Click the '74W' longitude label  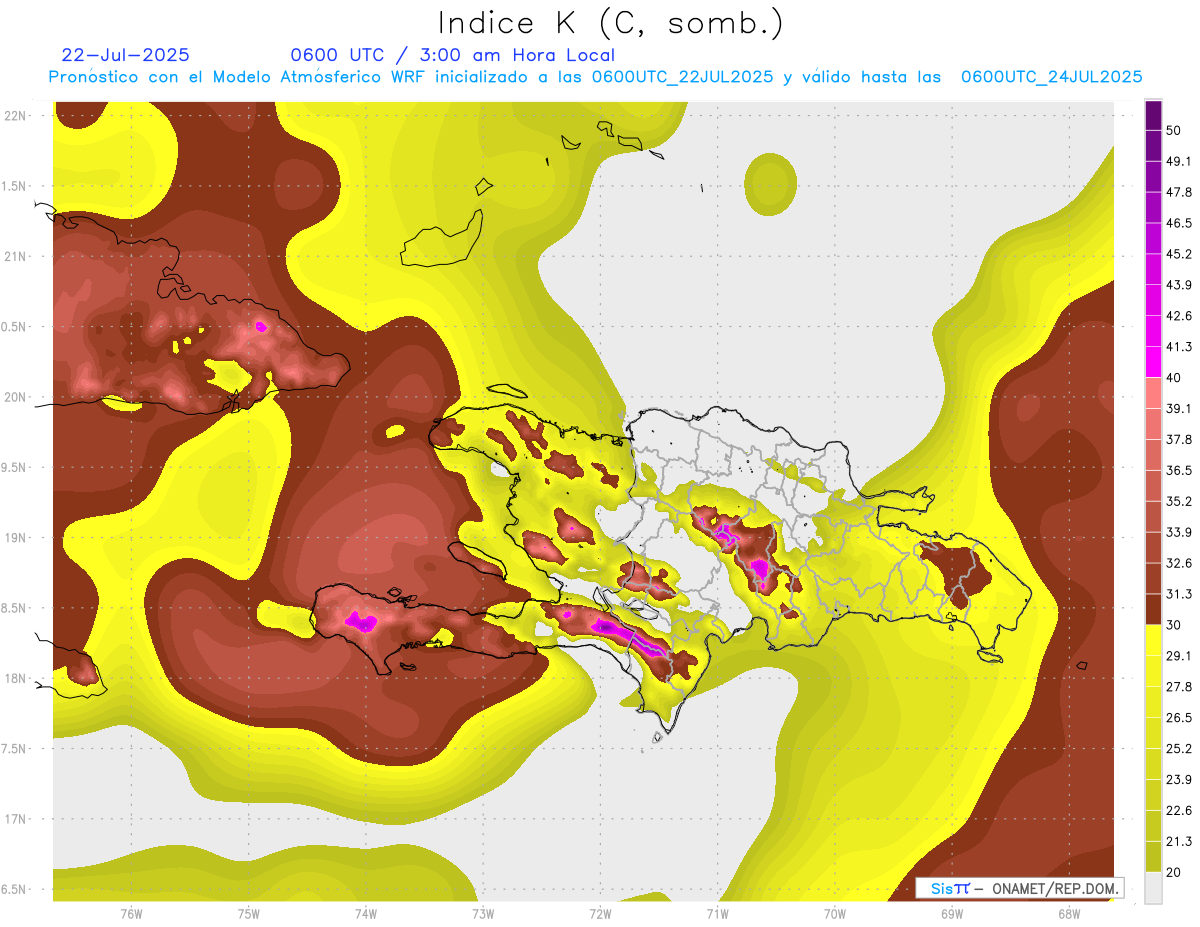click(x=365, y=913)
